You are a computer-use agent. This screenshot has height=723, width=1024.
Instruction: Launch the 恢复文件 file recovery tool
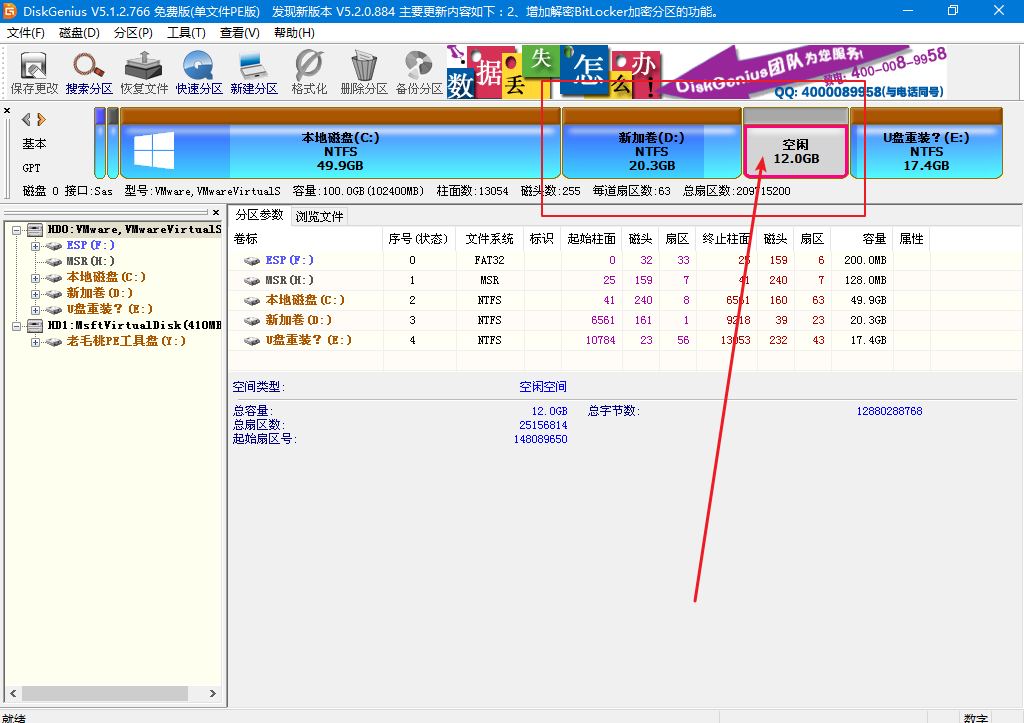(x=144, y=72)
